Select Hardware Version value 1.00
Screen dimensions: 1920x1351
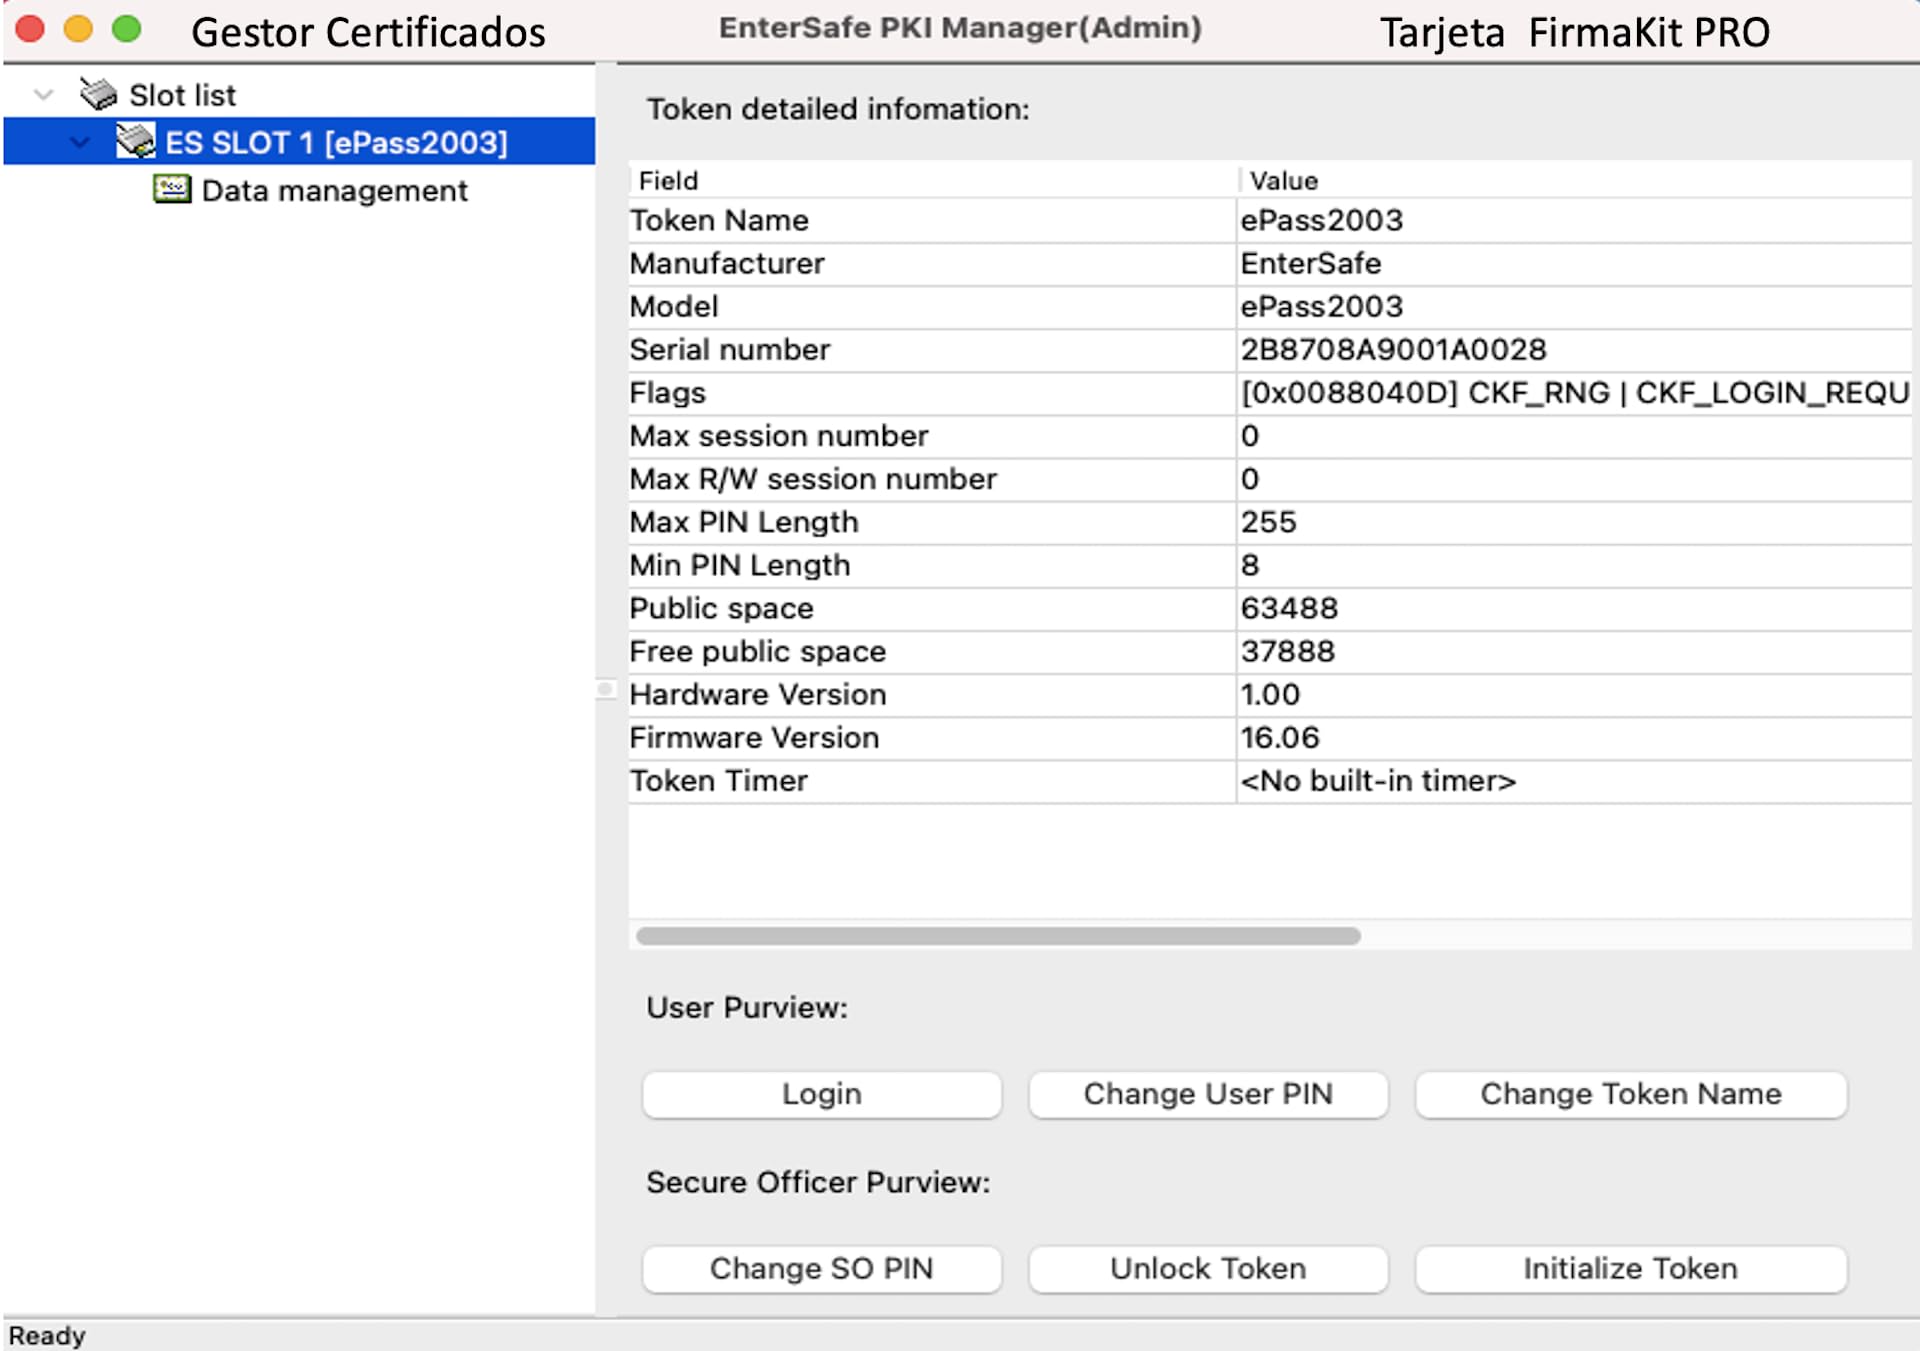click(1270, 694)
